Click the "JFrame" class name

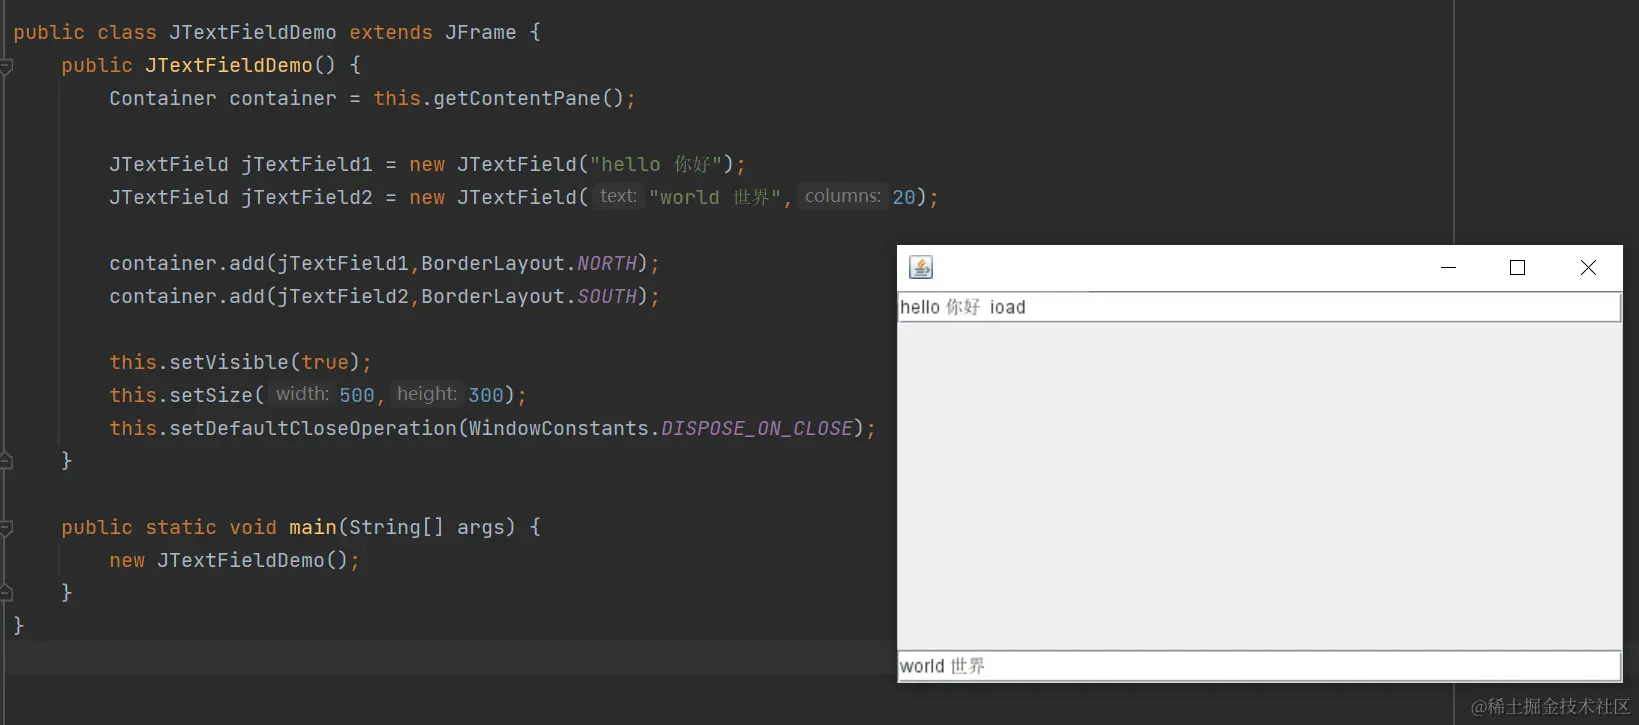481,32
